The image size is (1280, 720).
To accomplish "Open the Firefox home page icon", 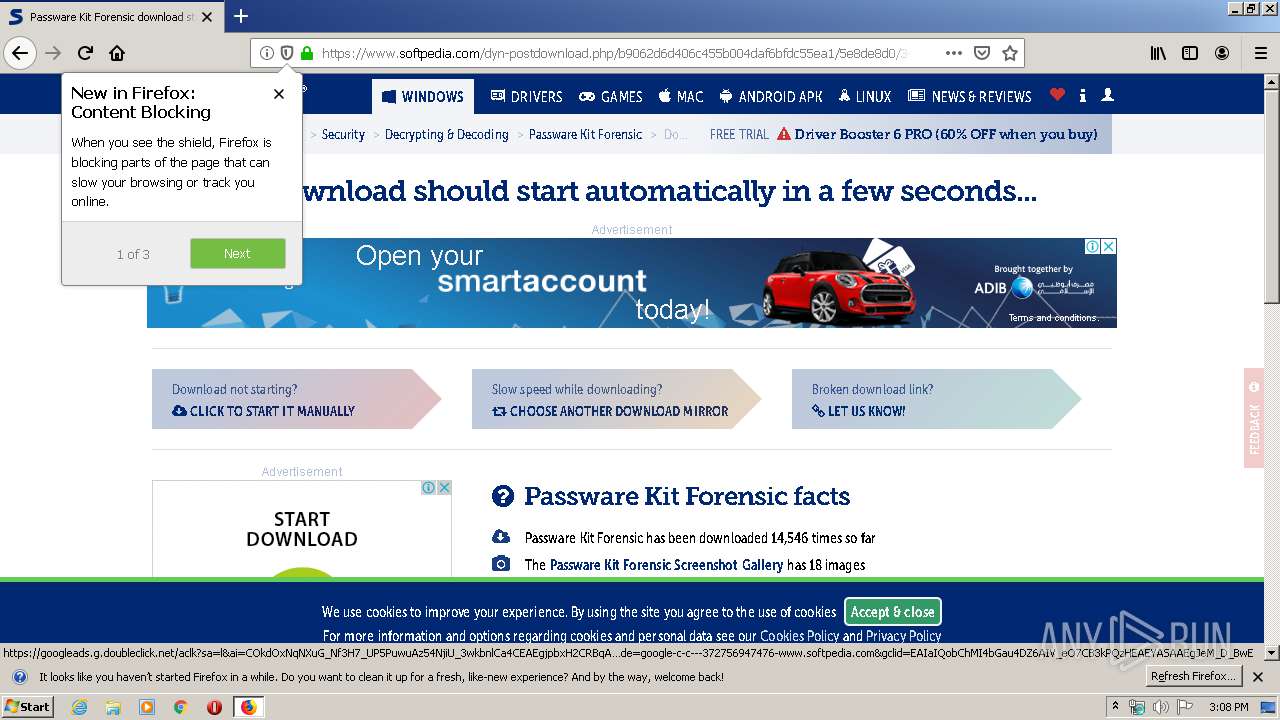I will point(117,53).
